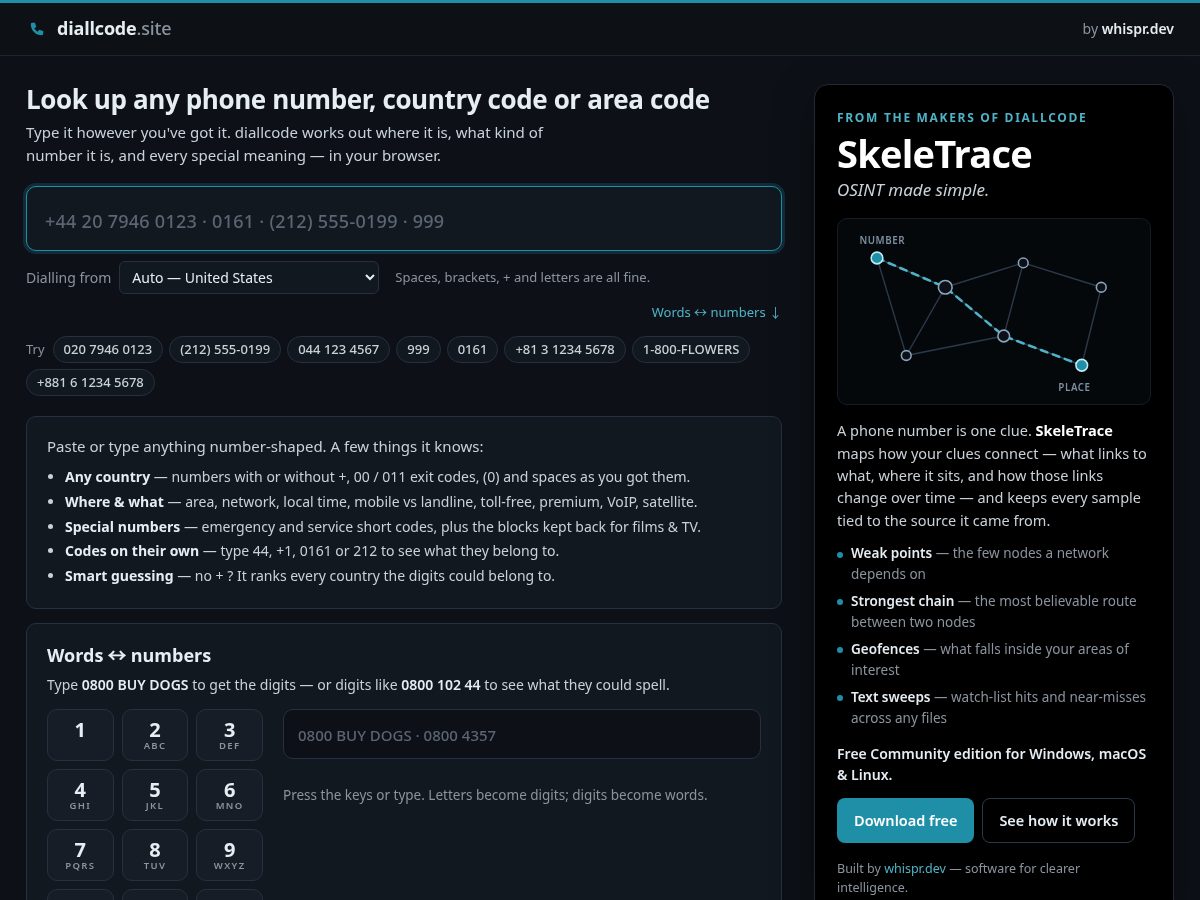Try the (212) 555-0199 example chip
Screen dimensions: 1200x900
coord(225,350)
